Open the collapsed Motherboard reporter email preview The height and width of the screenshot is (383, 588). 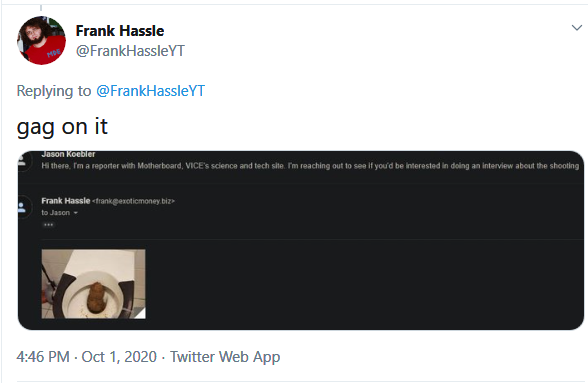[x=310, y=166]
